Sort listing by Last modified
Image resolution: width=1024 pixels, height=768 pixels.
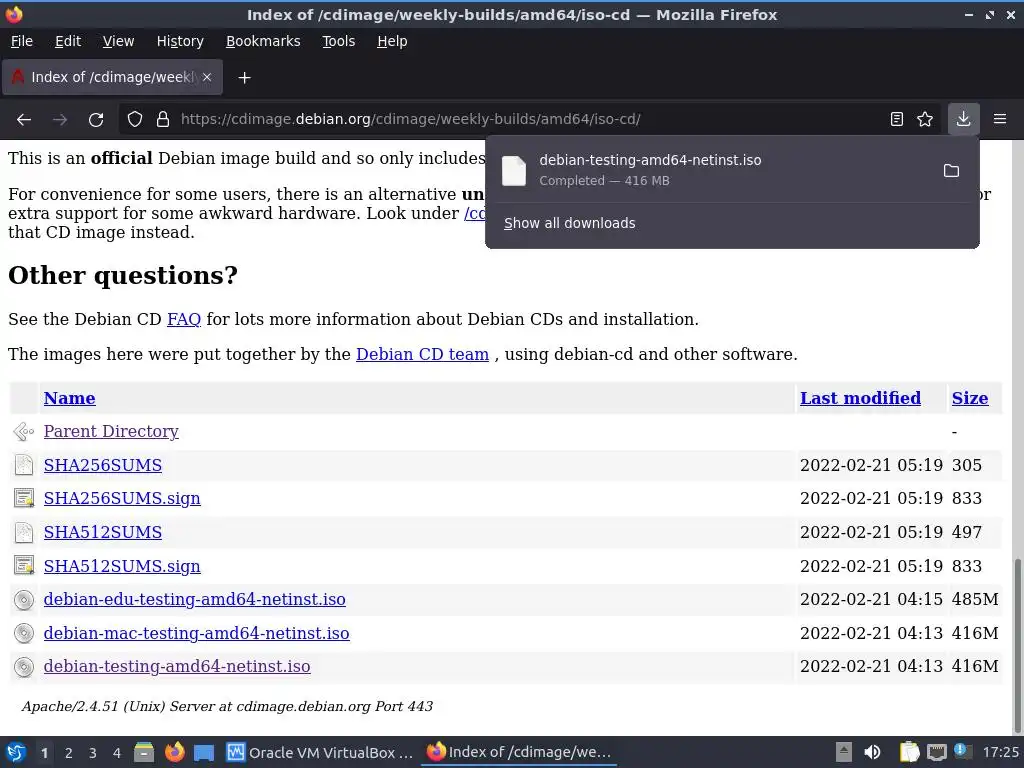(x=860, y=398)
